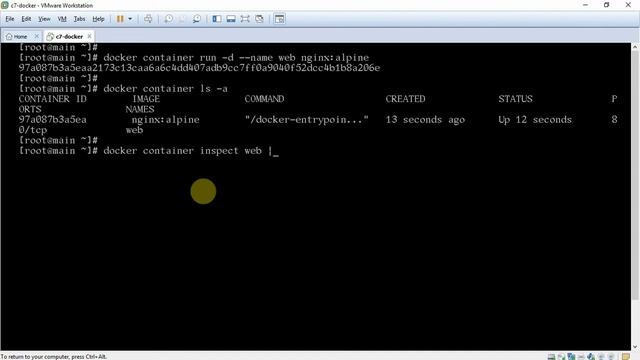Click the IMAGE column header
Viewport: 640px width, 360px height.
click(146, 99)
